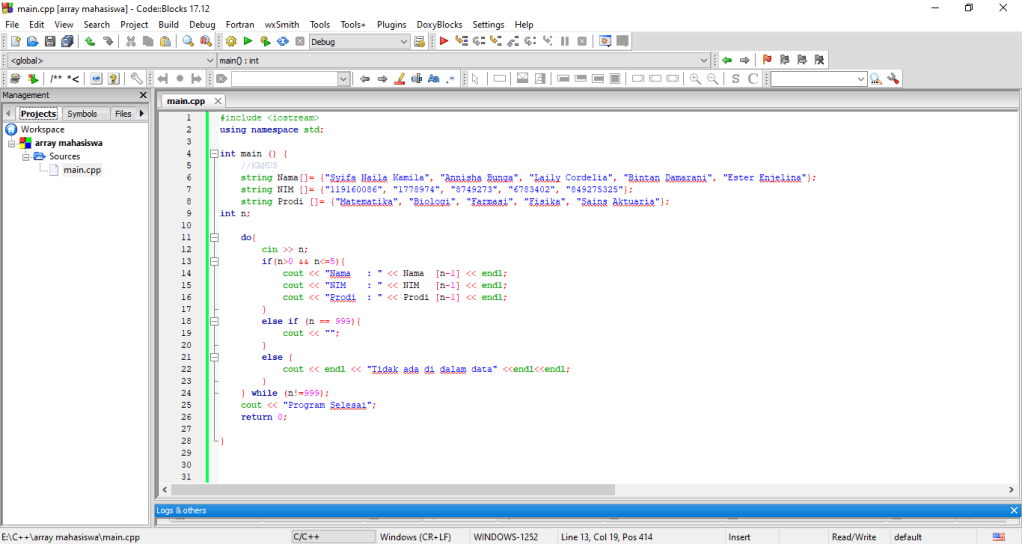1022x544 pixels.
Task: Save the file using floppy disk icon
Action: 50,41
